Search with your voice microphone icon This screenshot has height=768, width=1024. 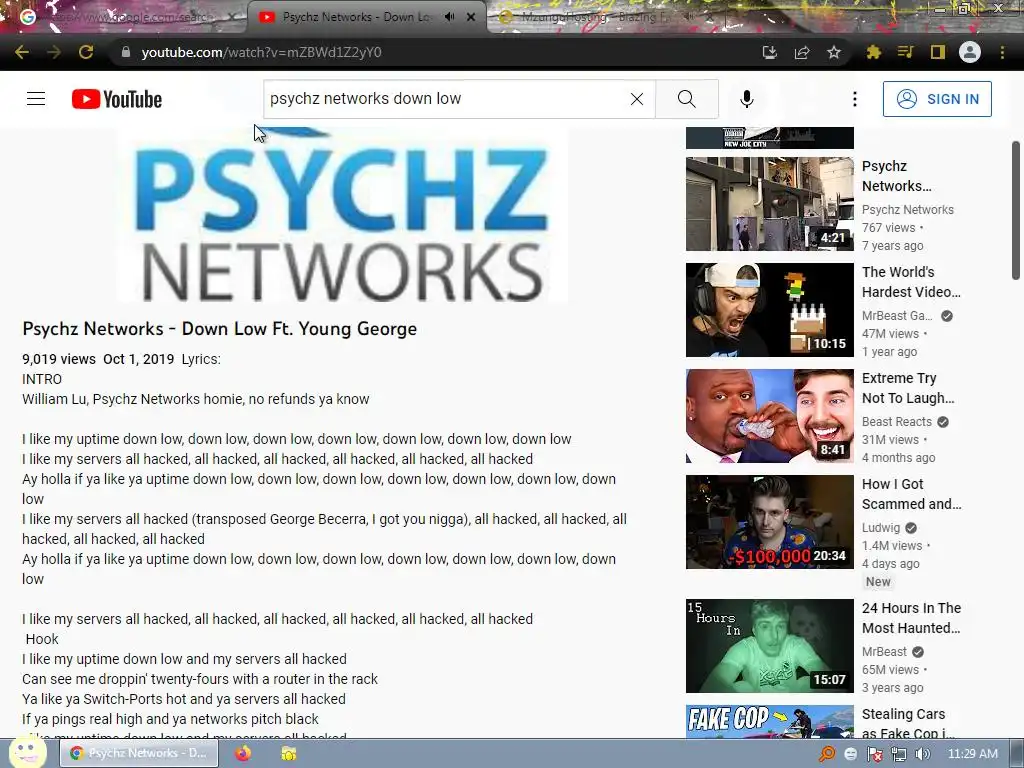click(747, 99)
